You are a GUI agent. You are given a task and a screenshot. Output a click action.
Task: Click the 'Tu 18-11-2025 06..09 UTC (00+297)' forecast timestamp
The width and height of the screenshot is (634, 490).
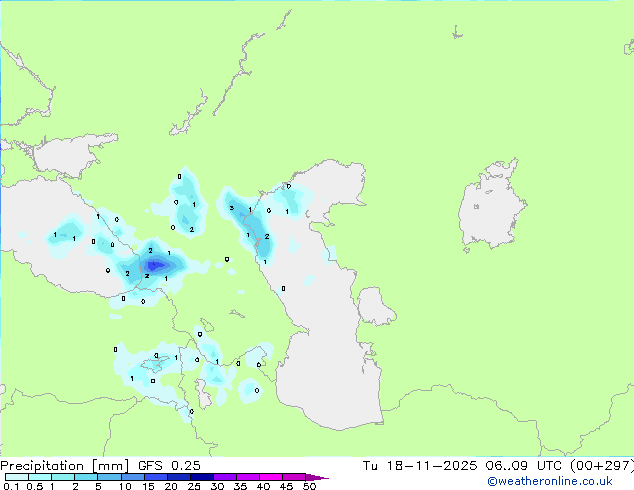(x=498, y=466)
